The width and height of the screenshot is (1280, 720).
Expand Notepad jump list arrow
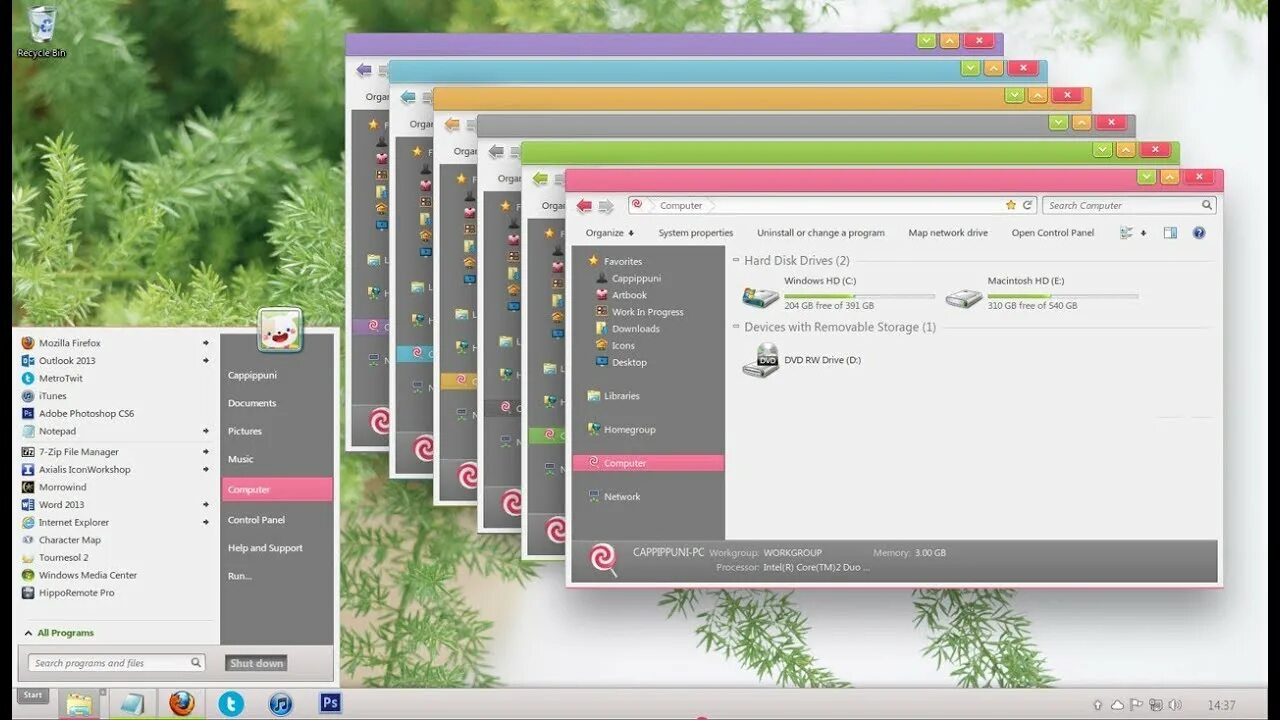click(x=206, y=431)
